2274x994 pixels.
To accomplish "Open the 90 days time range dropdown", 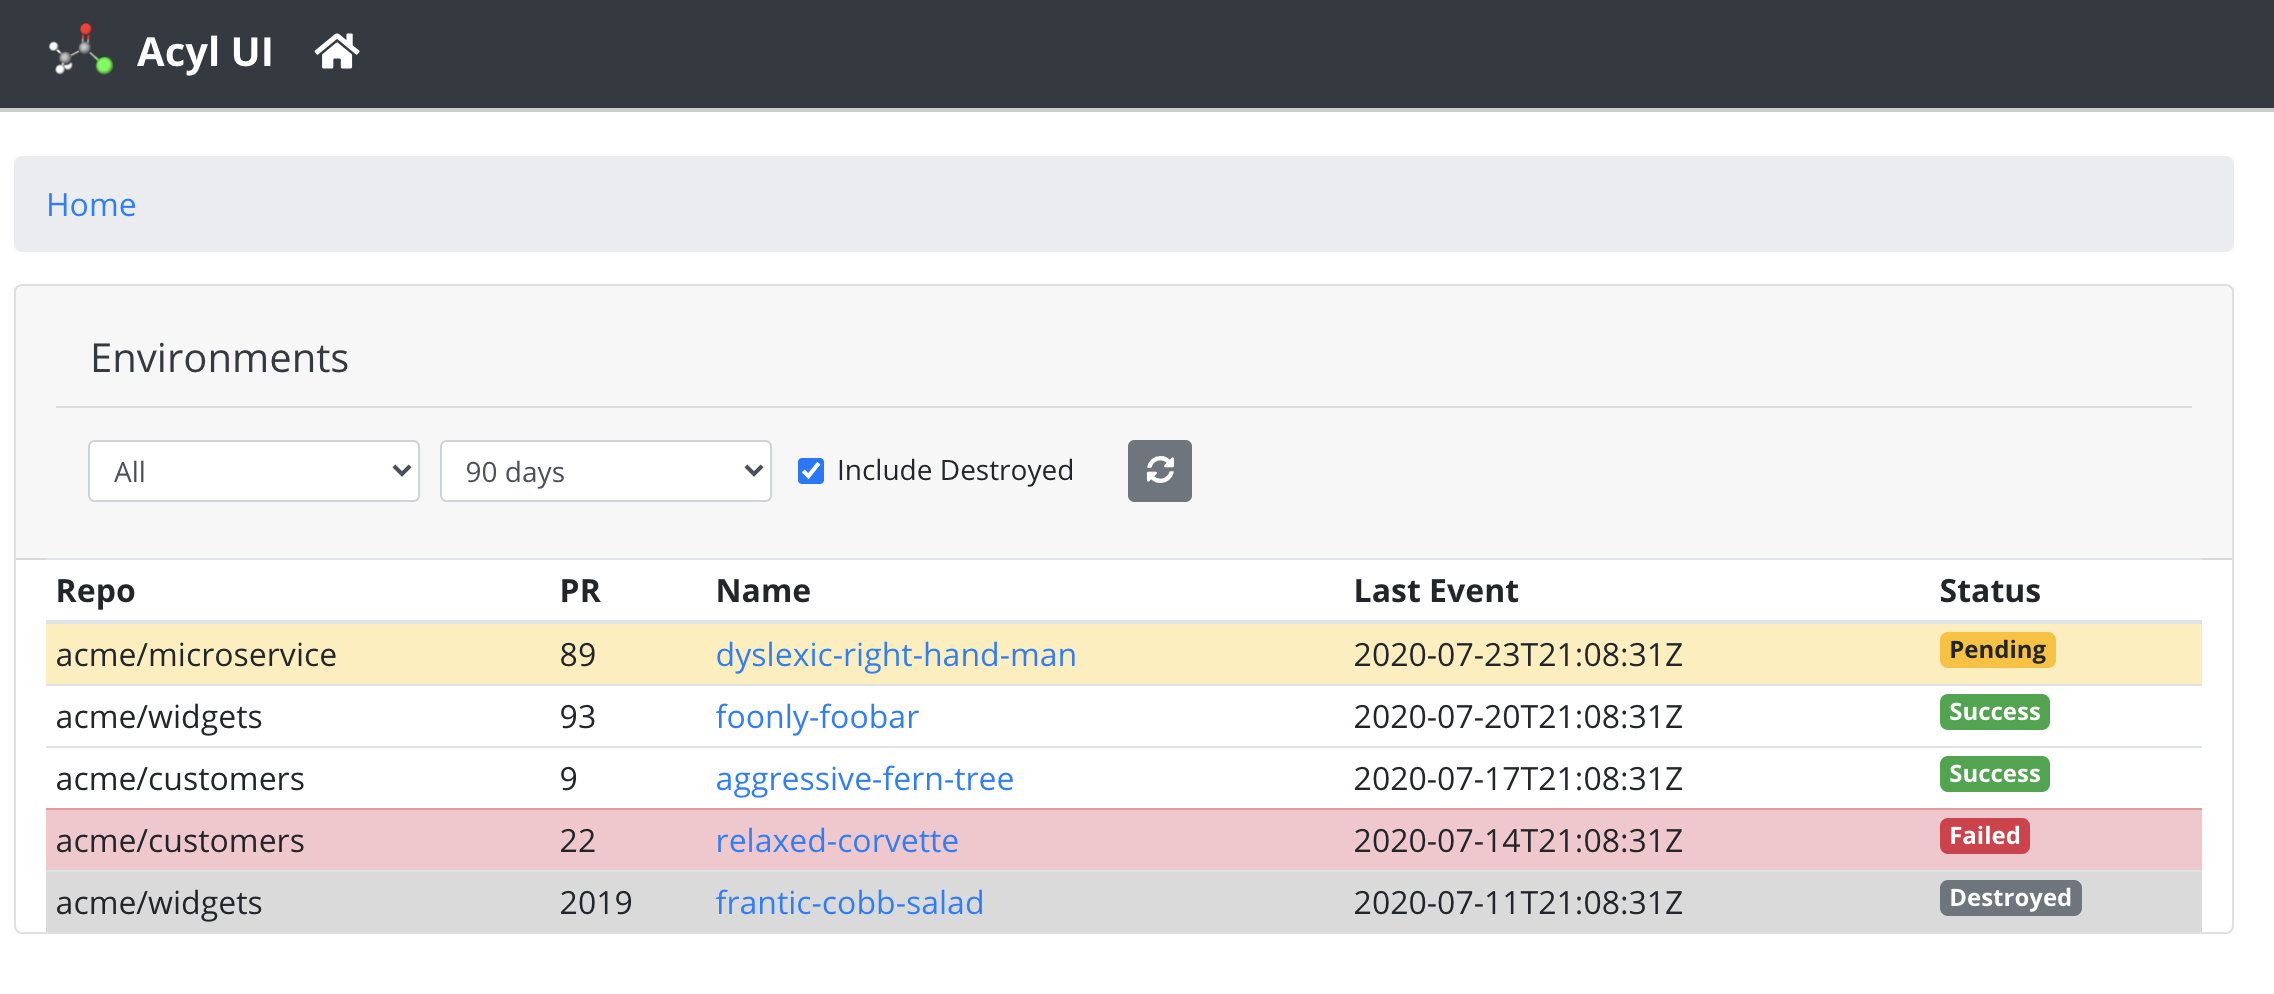I will point(606,471).
